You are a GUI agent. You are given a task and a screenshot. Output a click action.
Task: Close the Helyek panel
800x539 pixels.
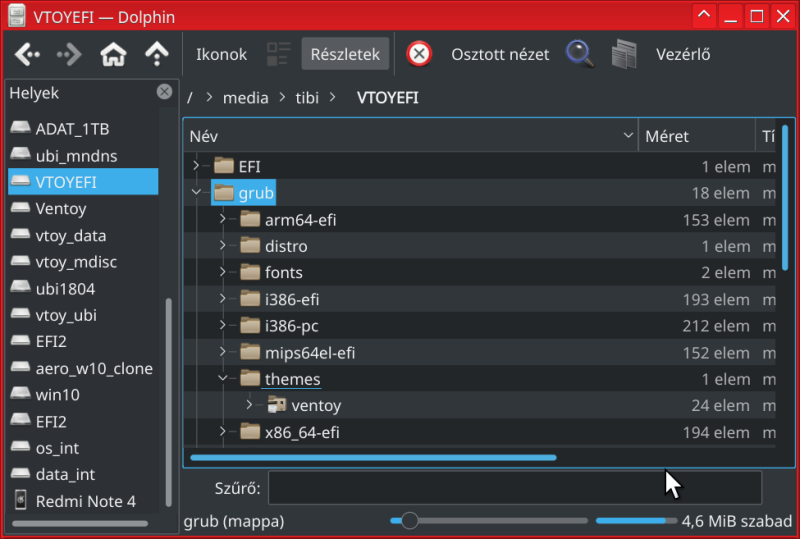[164, 92]
